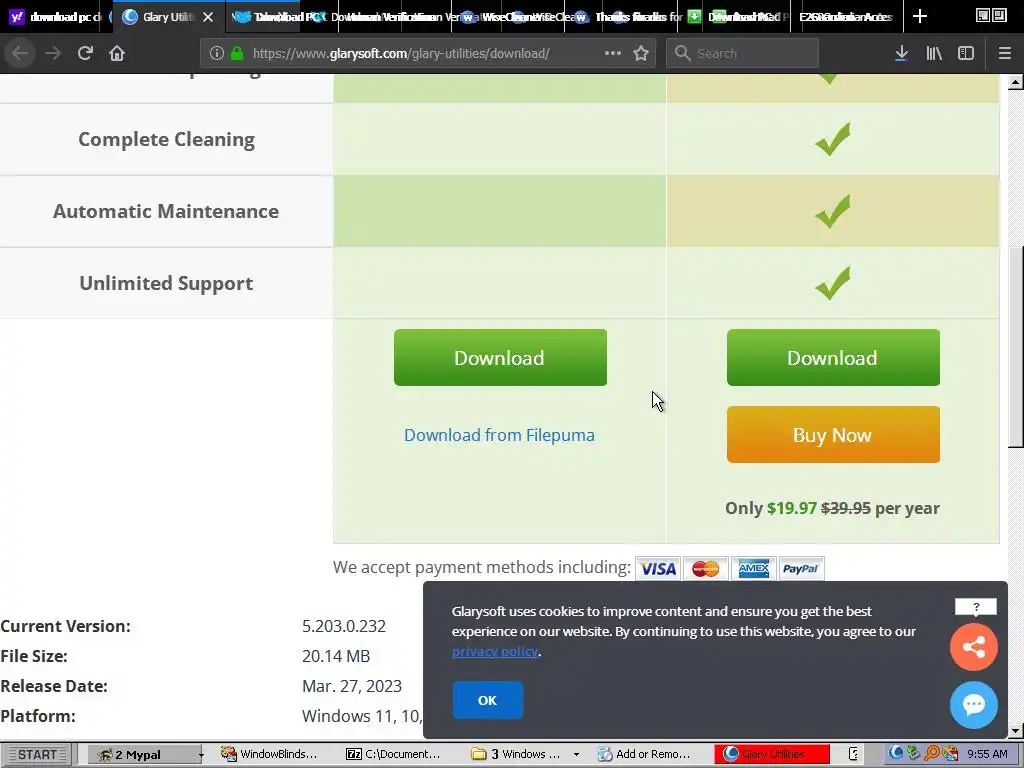Click the Automatic Maintenance feature label

[x=166, y=211]
